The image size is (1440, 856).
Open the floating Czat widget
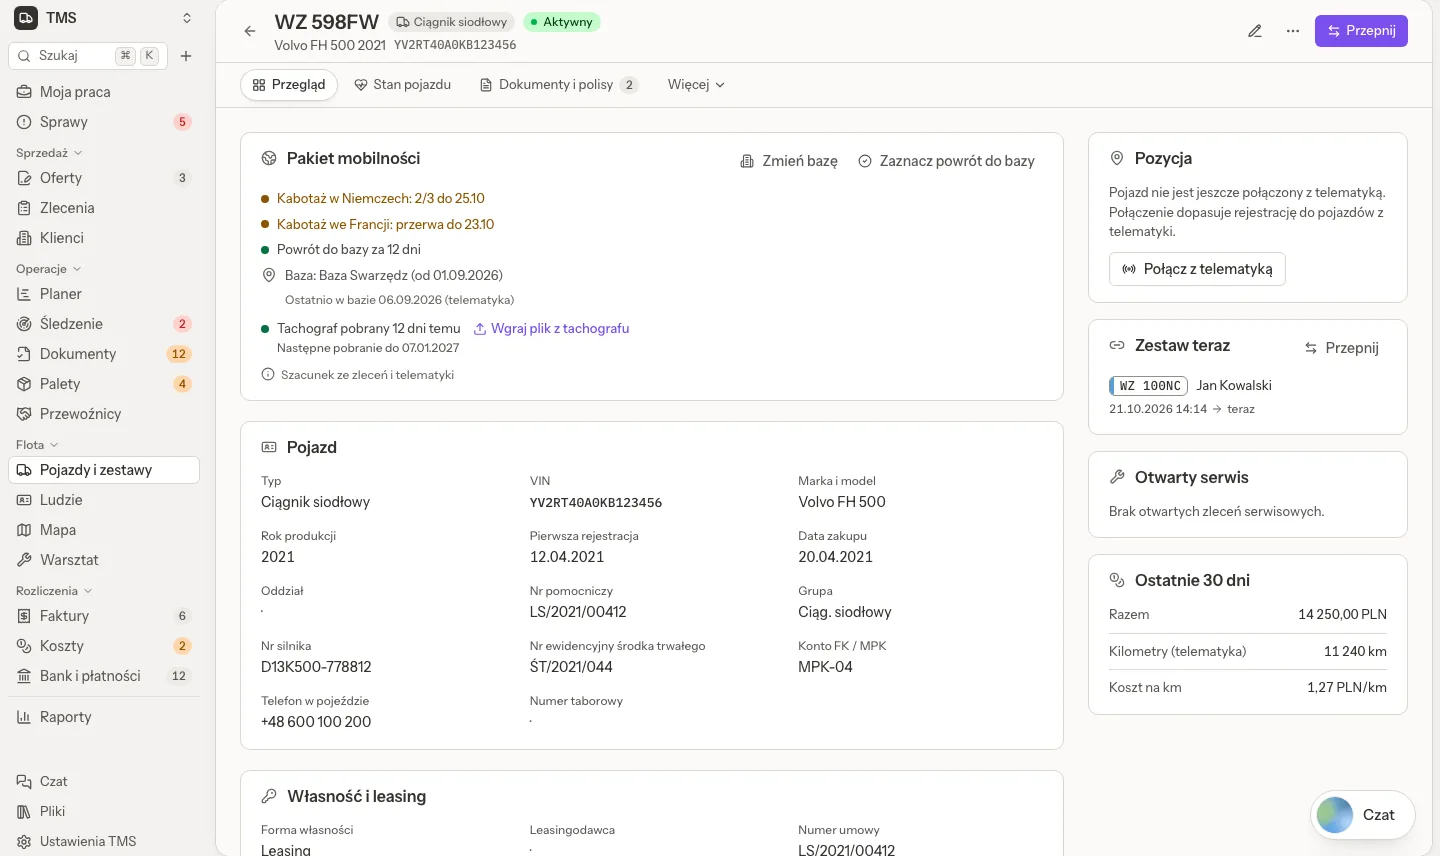tap(1362, 815)
